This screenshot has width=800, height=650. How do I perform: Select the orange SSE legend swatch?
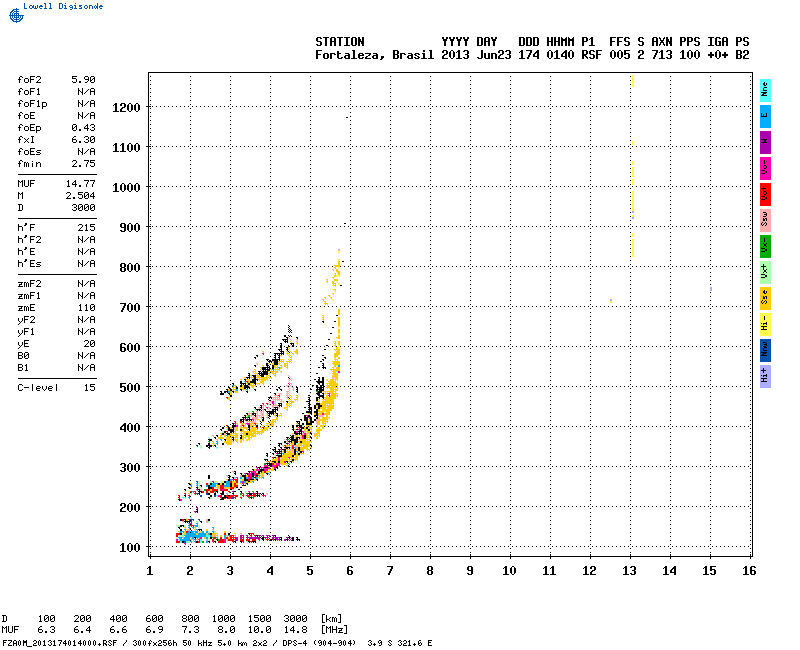[x=765, y=298]
